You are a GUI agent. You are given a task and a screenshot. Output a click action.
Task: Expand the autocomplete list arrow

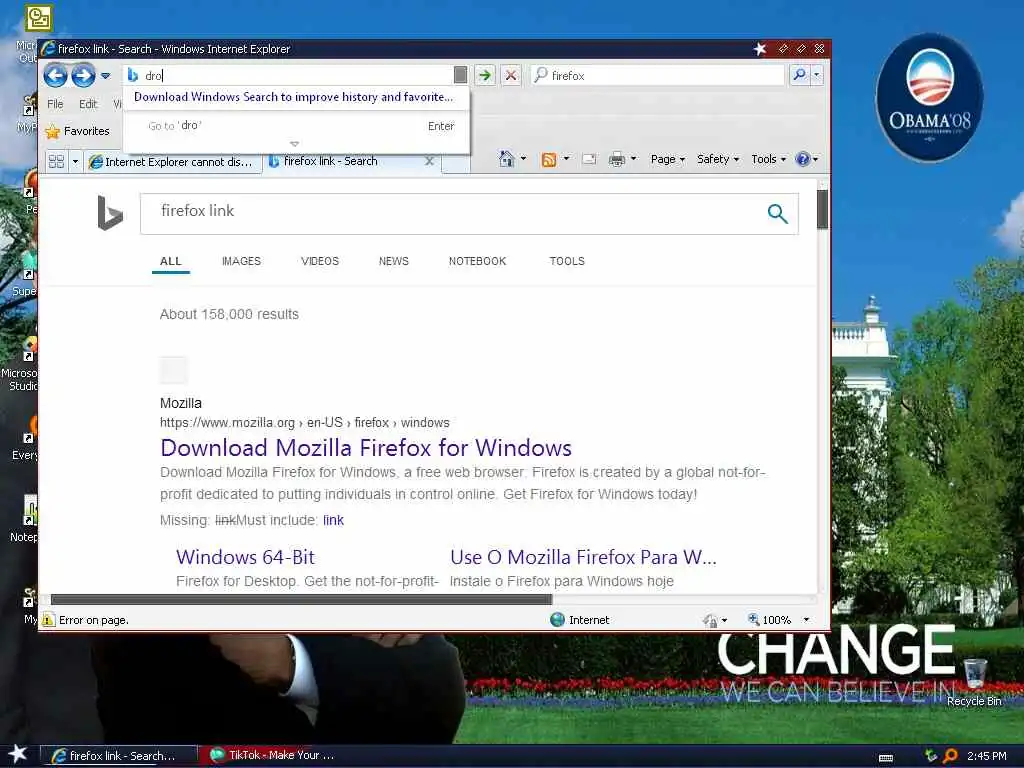(295, 144)
